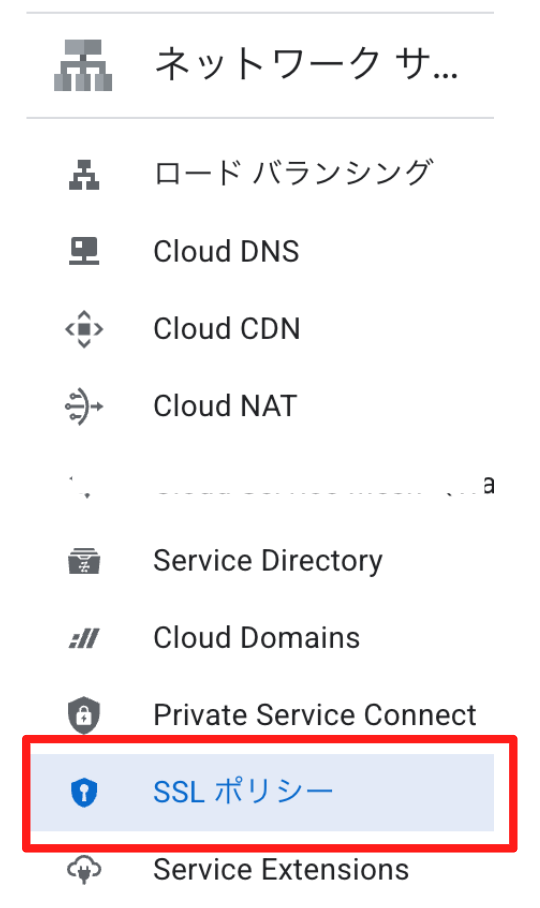Image resolution: width=540 pixels, height=908 pixels.
Task: Open the ネットワーク サ... section header
Action: click(x=260, y=65)
